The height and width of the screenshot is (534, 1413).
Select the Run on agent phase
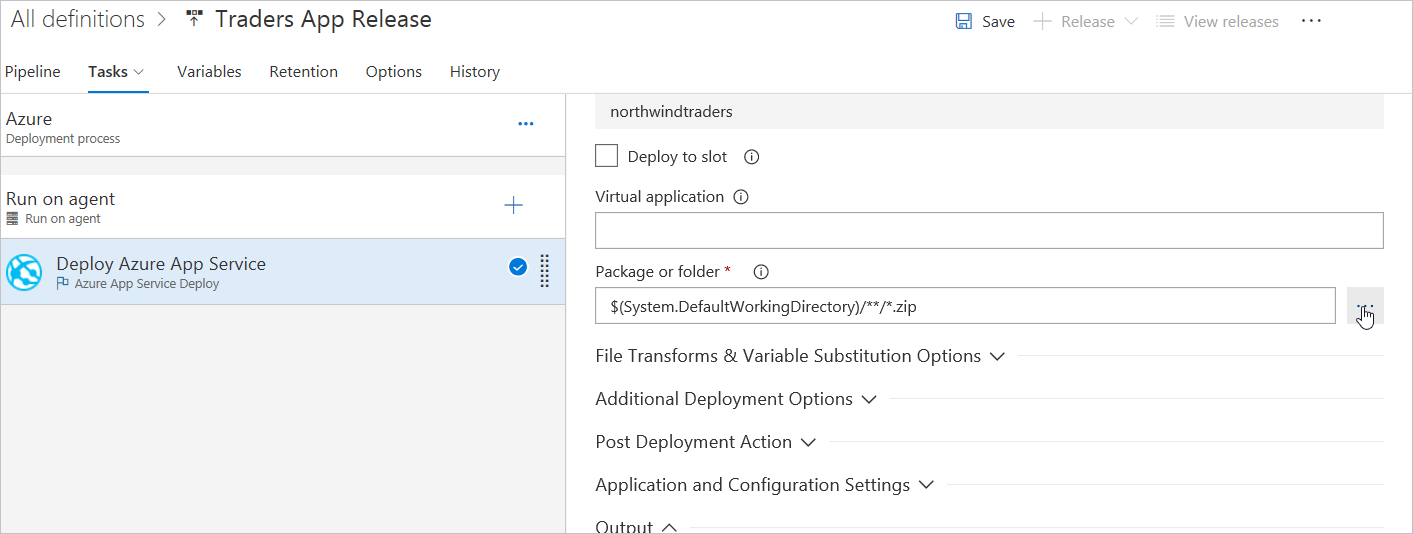pyautogui.click(x=283, y=207)
